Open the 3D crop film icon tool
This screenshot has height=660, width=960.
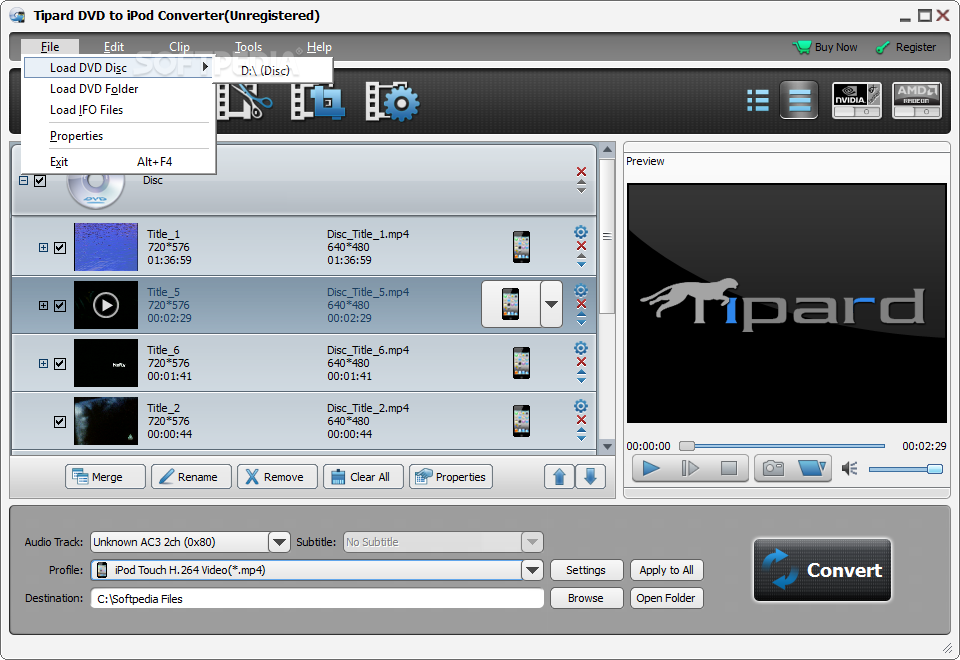pyautogui.click(x=317, y=102)
